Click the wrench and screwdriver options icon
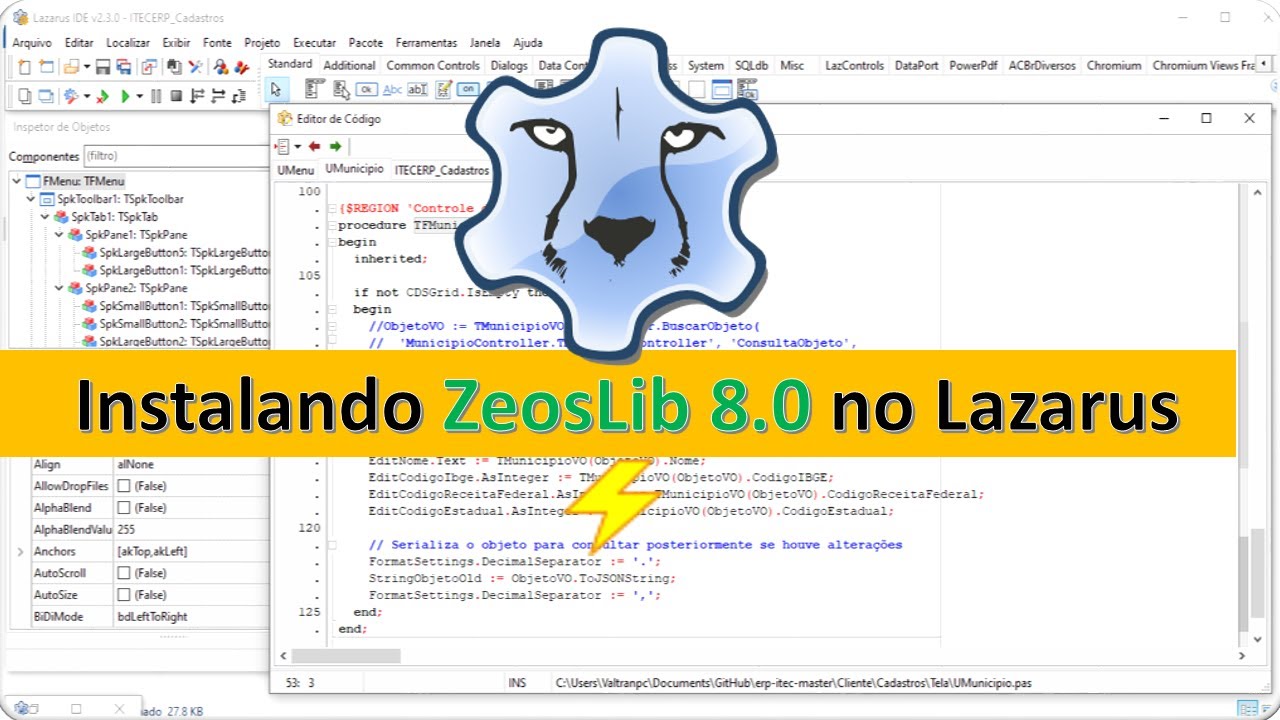Image resolution: width=1280 pixels, height=720 pixels. coord(195,67)
